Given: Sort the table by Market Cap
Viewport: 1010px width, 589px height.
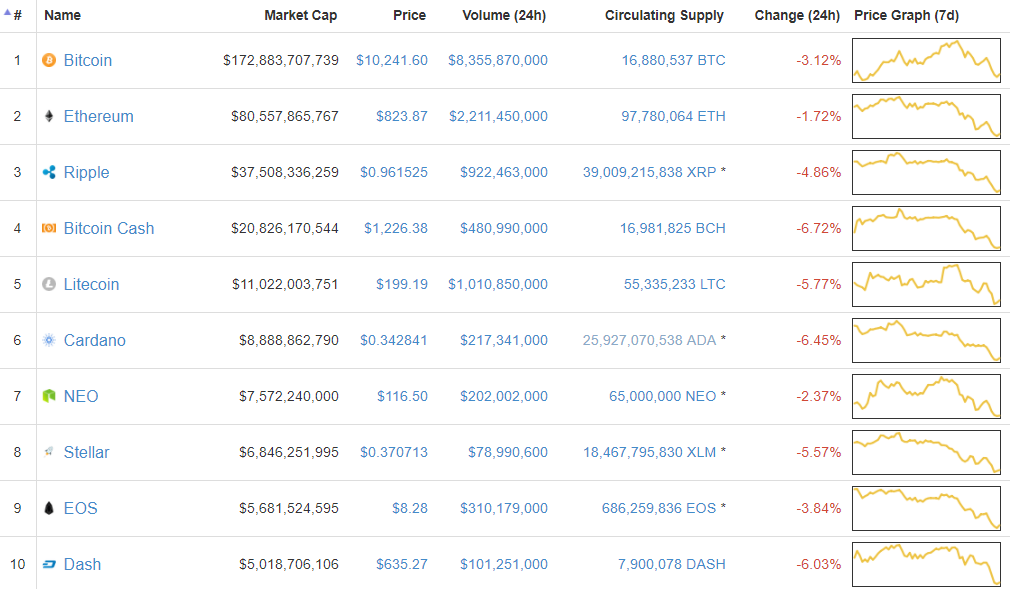Looking at the screenshot, I should 301,15.
